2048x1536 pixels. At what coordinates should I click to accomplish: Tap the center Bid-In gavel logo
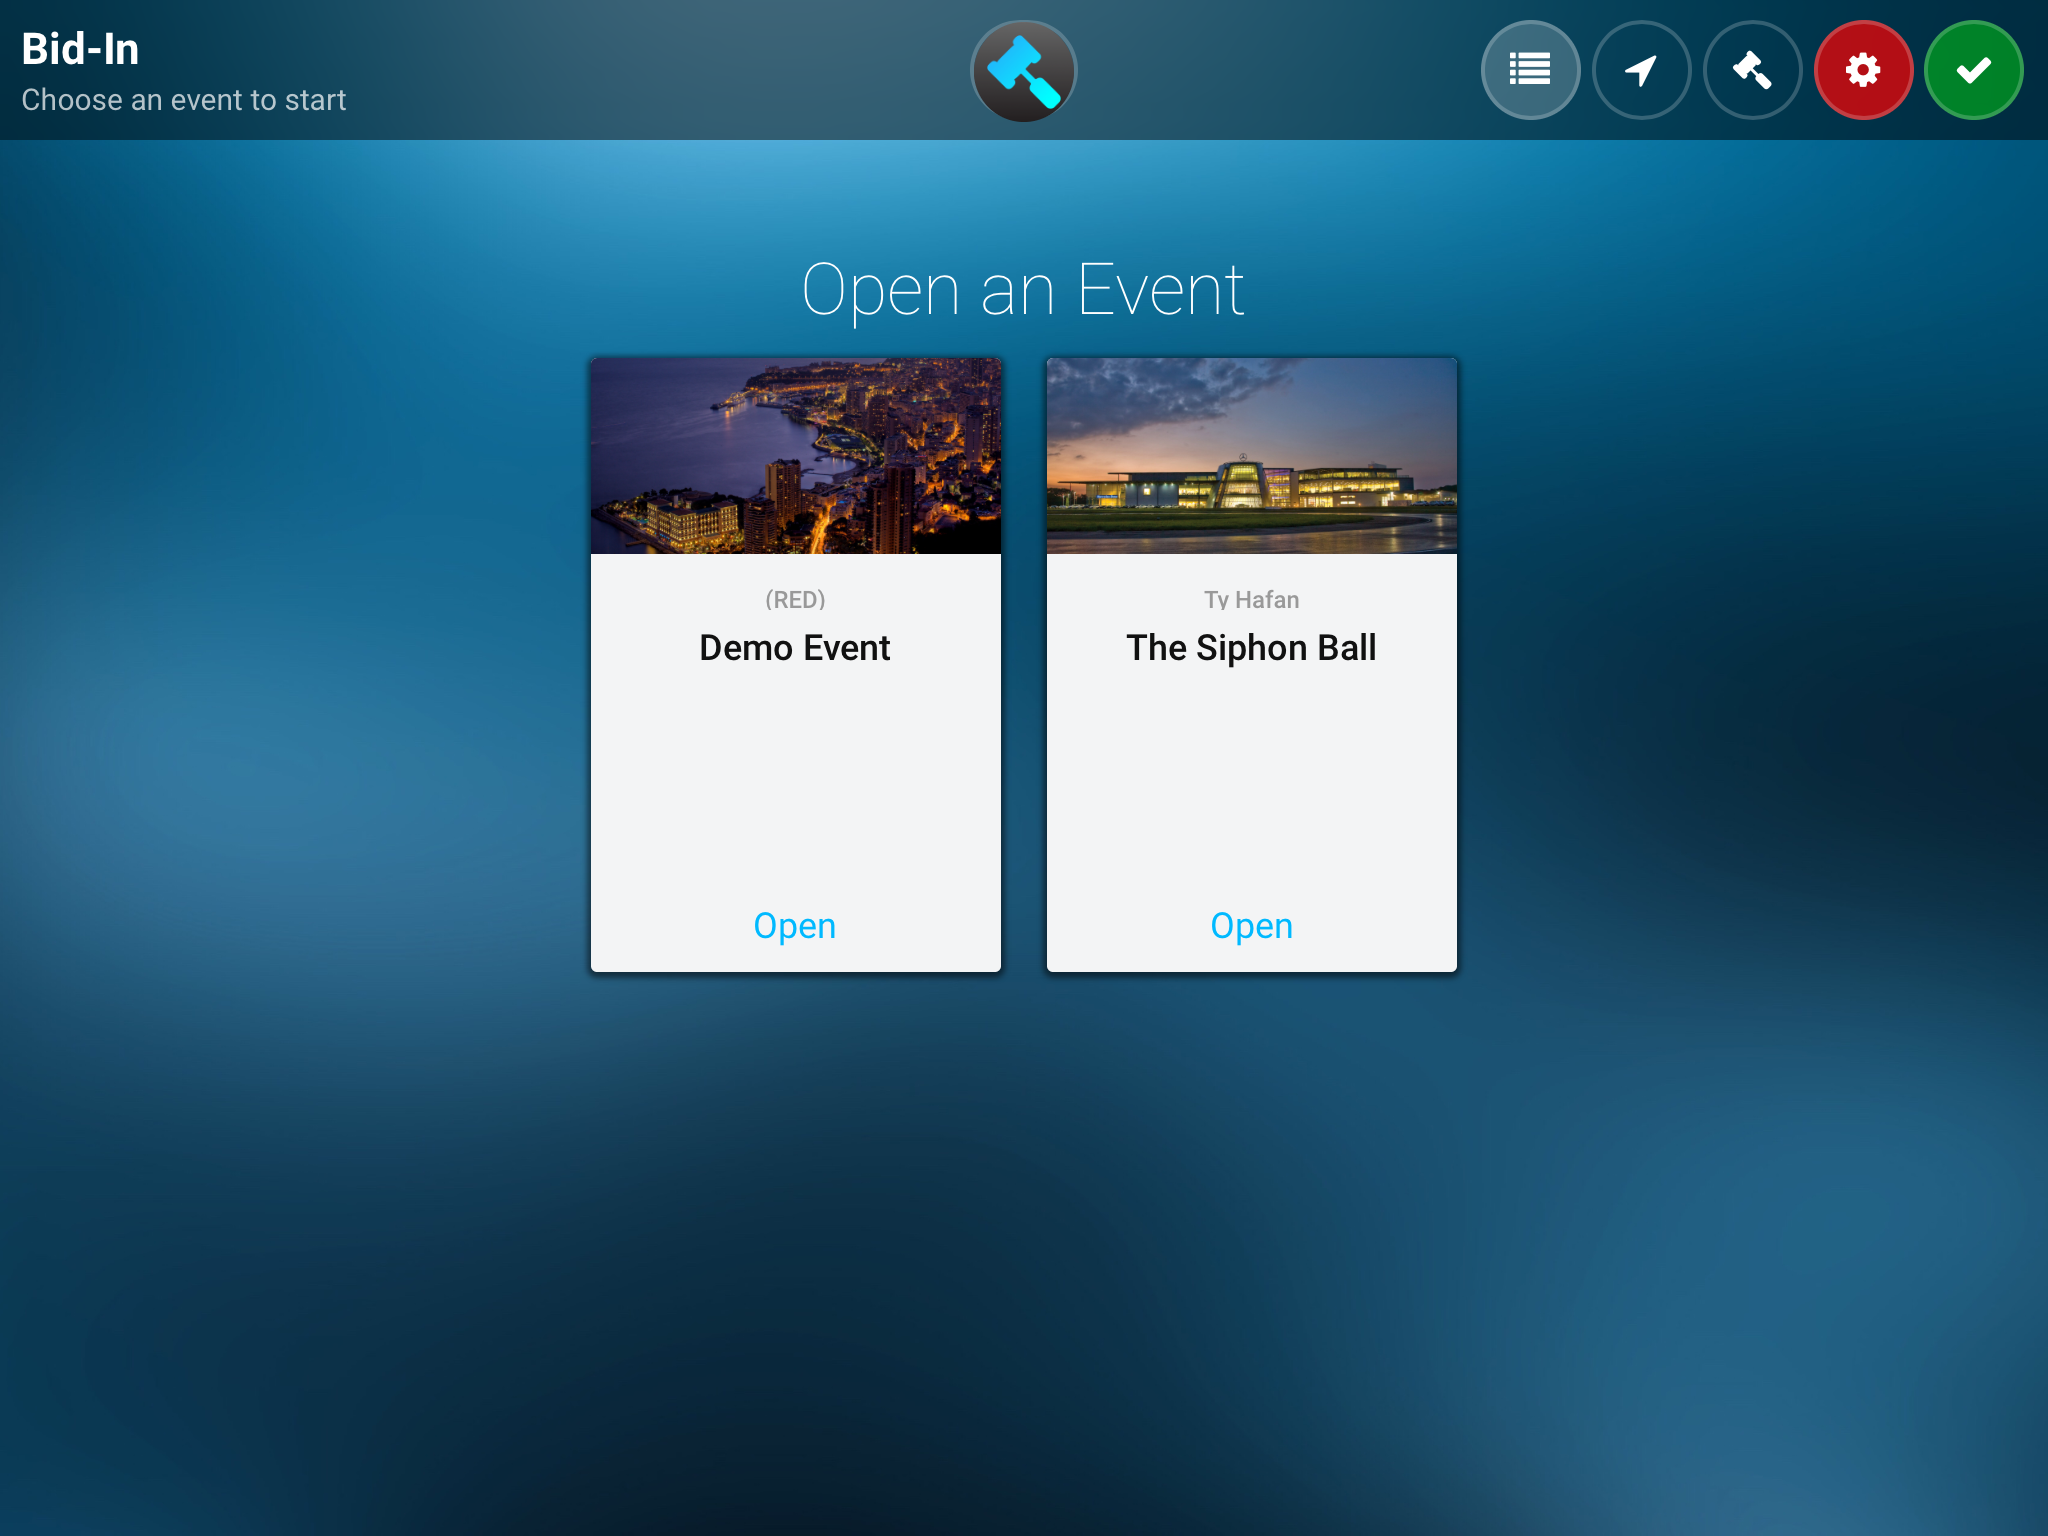(x=1024, y=71)
